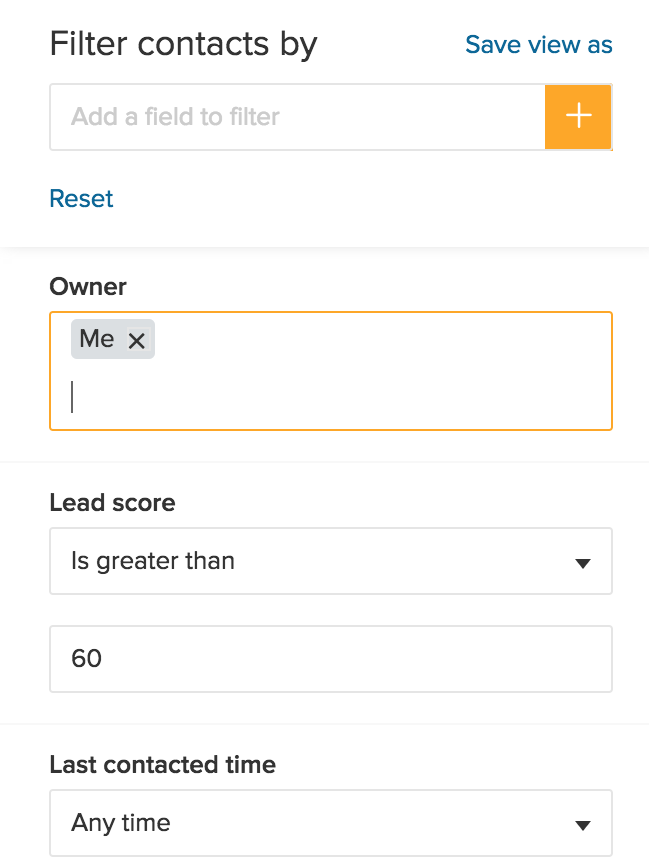Open the Save view as link

click(539, 45)
